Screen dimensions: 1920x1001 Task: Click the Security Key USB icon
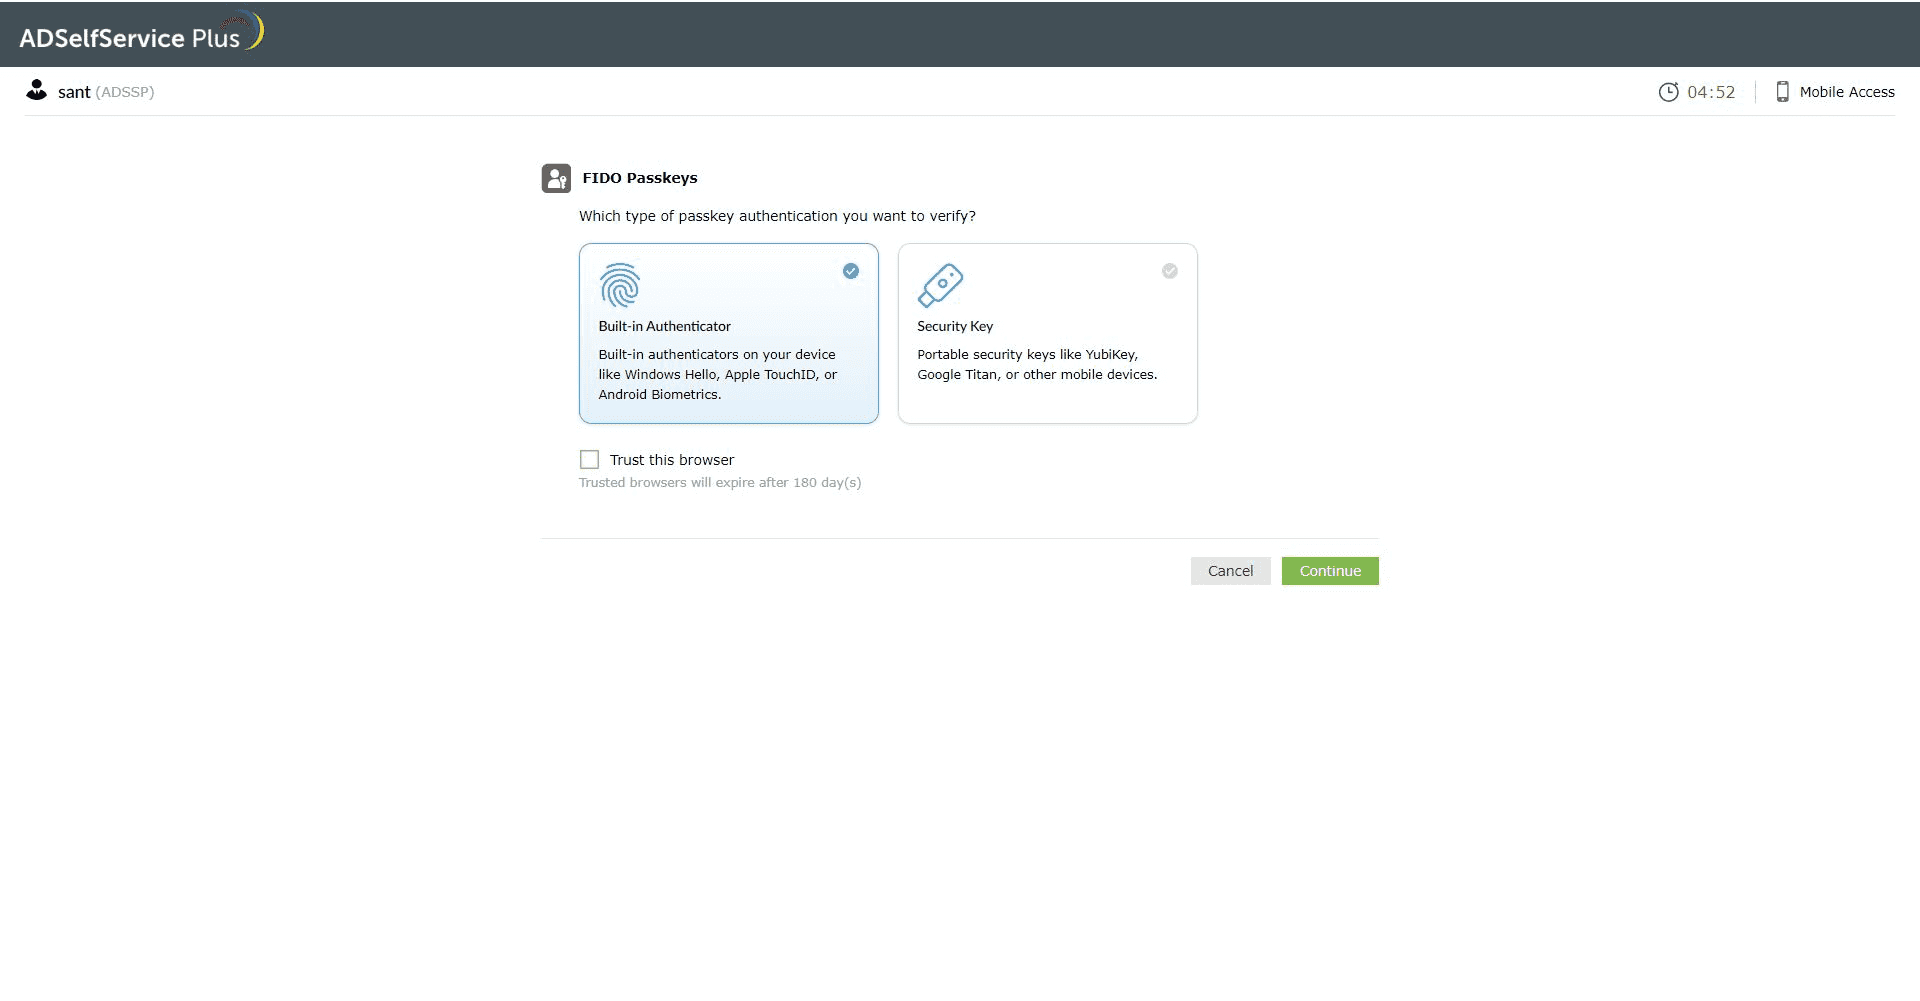point(940,285)
